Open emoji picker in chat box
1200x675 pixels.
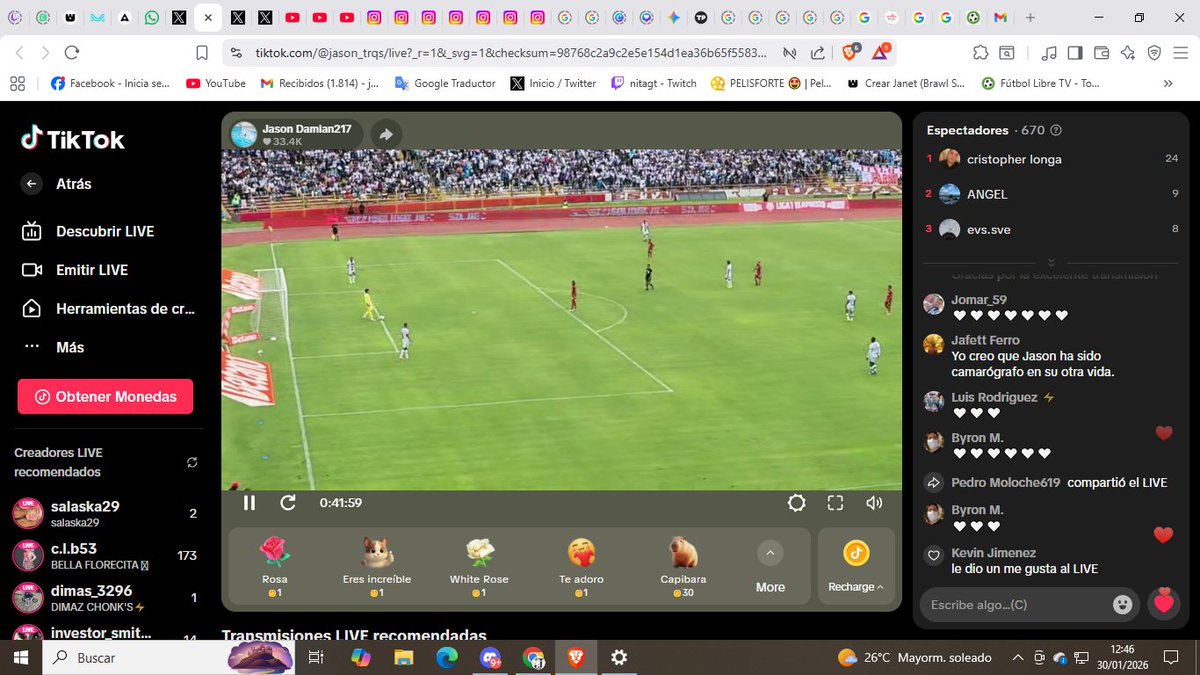pos(1122,604)
